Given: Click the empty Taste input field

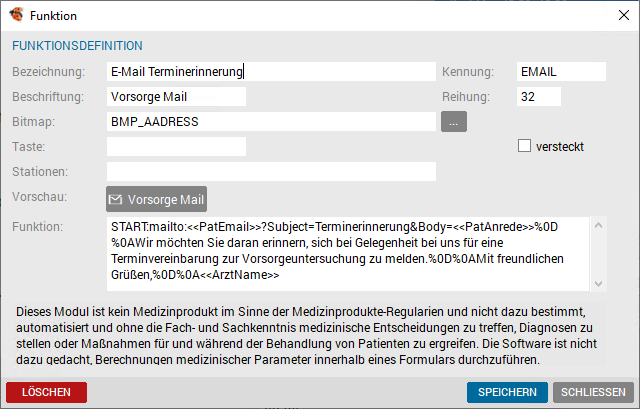Looking at the screenshot, I should [x=176, y=147].
